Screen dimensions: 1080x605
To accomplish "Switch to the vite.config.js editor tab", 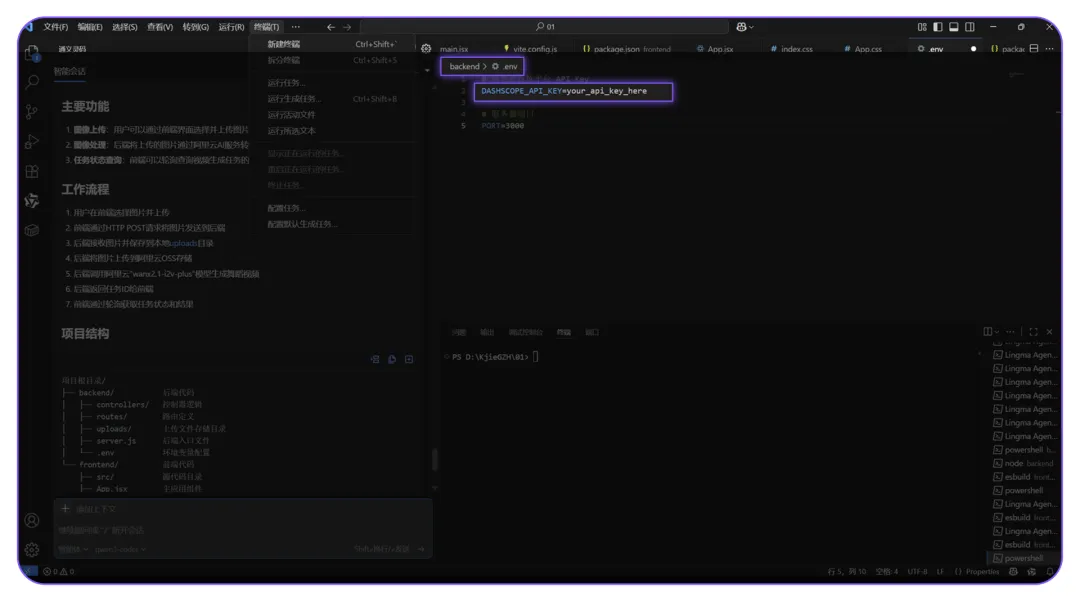I will tap(530, 49).
